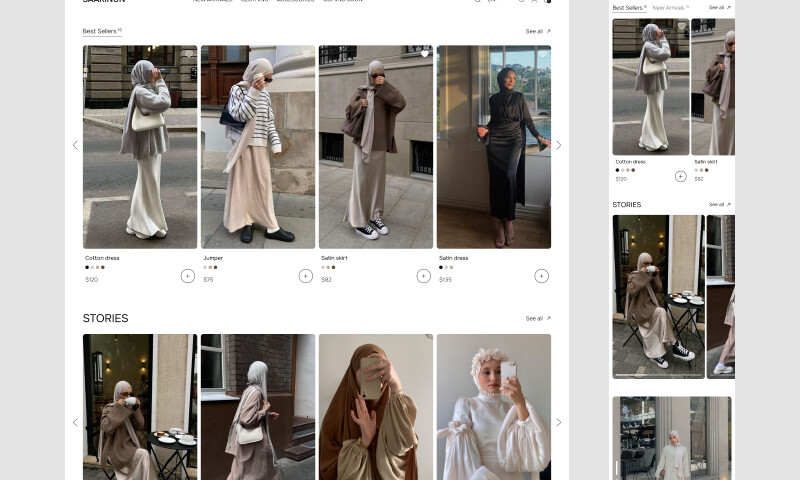Open Cotton dress photo in mobile preview

point(651,87)
